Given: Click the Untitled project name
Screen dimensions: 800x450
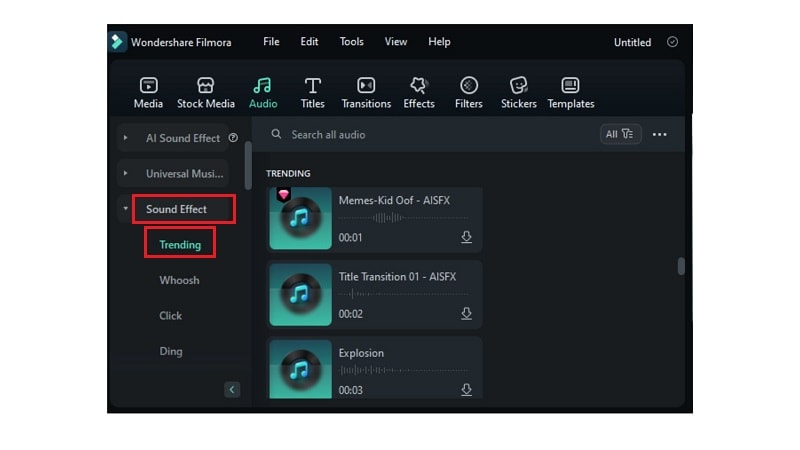Looking at the screenshot, I should [632, 42].
